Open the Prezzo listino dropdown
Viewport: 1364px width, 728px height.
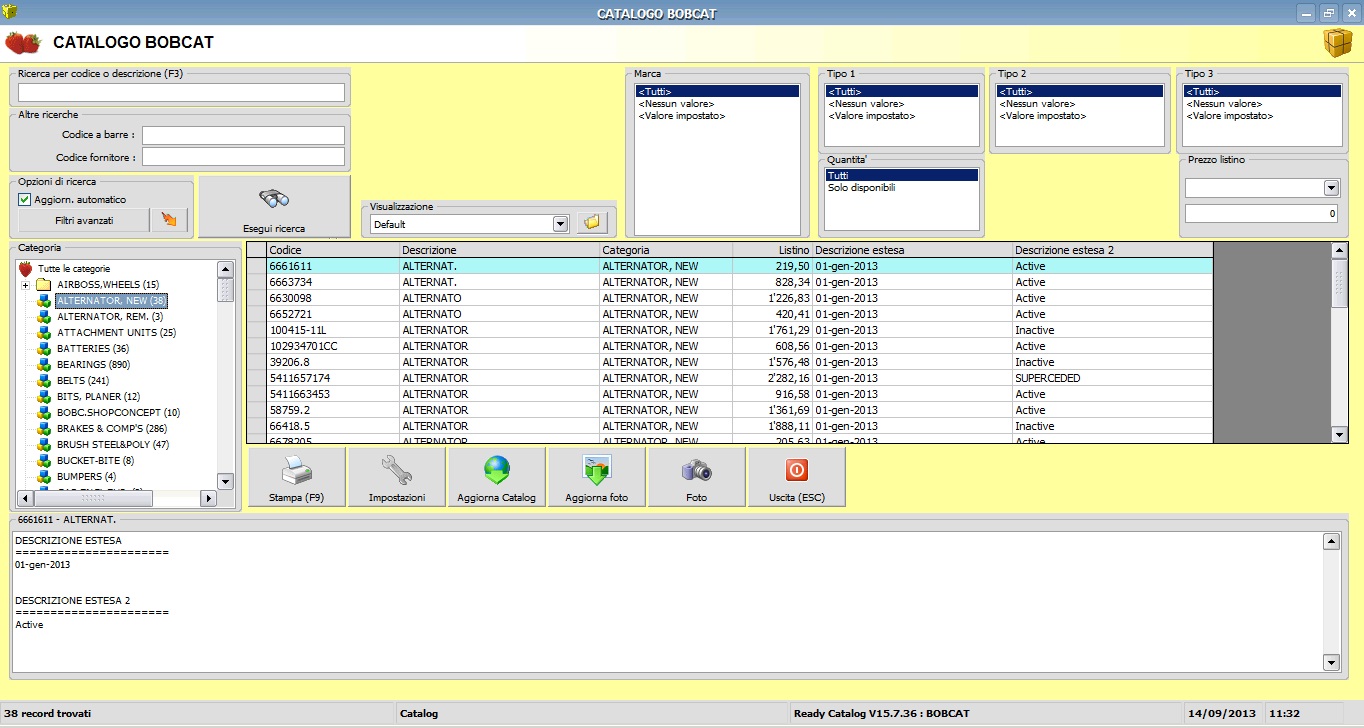click(x=1331, y=188)
